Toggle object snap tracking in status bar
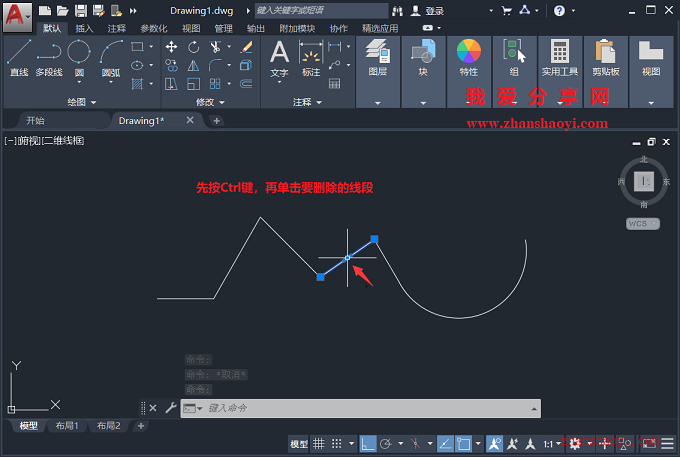680x457 pixels. [445, 444]
